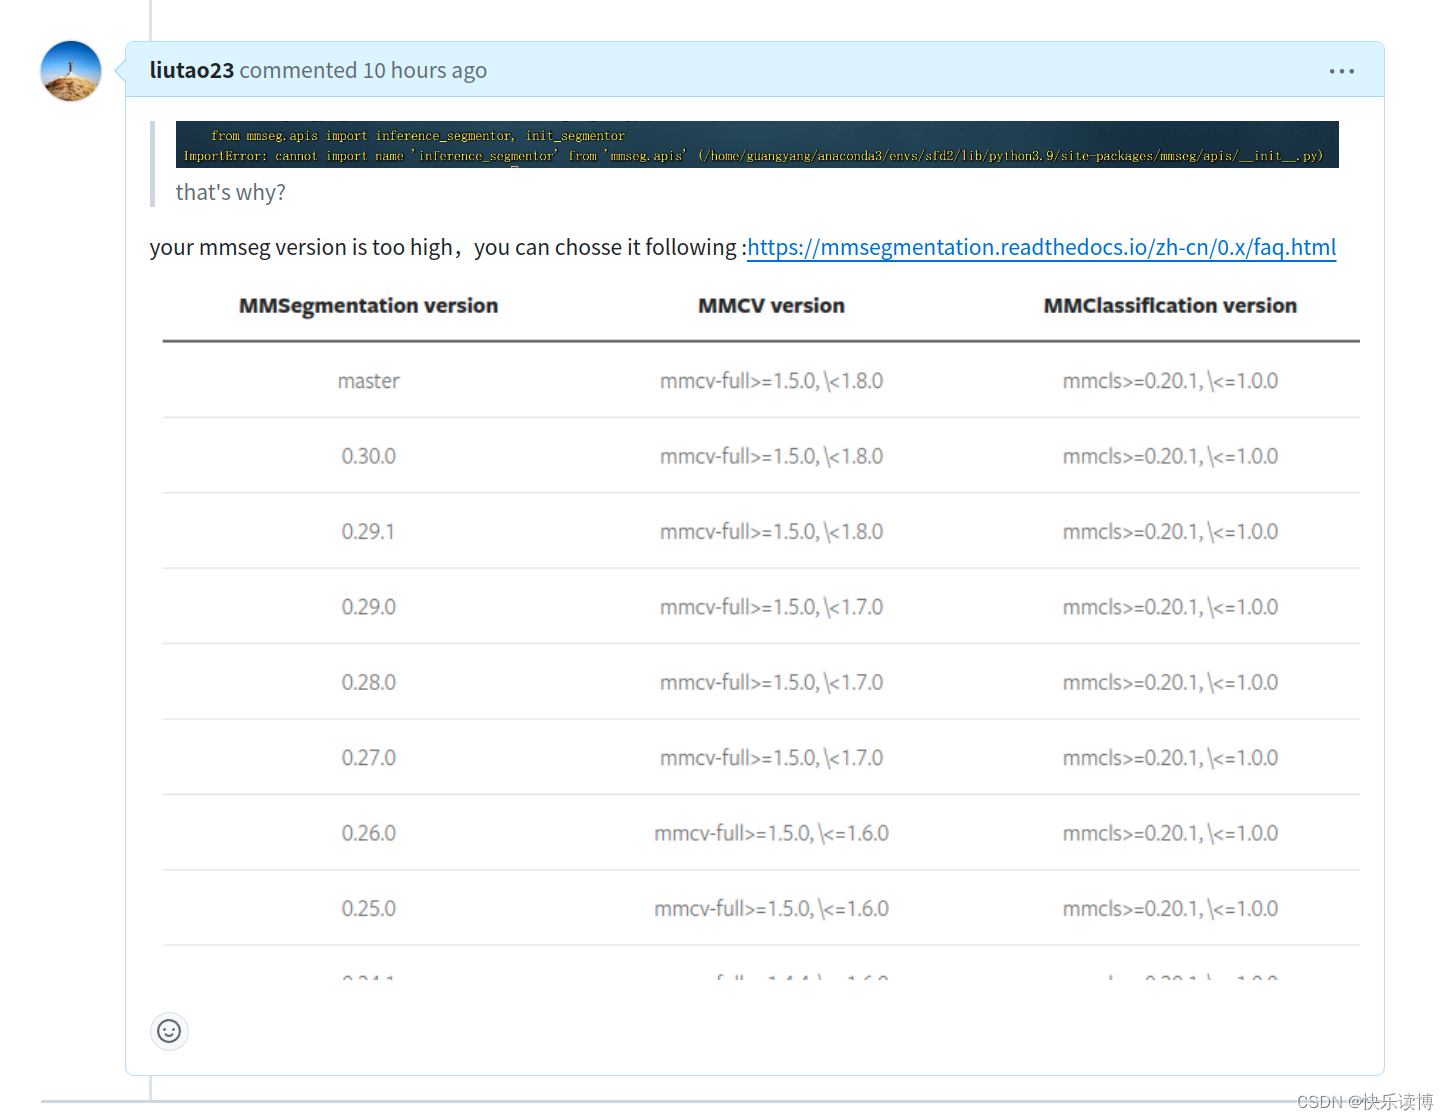This screenshot has height=1120, width=1449.
Task: Open the quoted ImportError terminal screenshot
Action: (x=757, y=145)
